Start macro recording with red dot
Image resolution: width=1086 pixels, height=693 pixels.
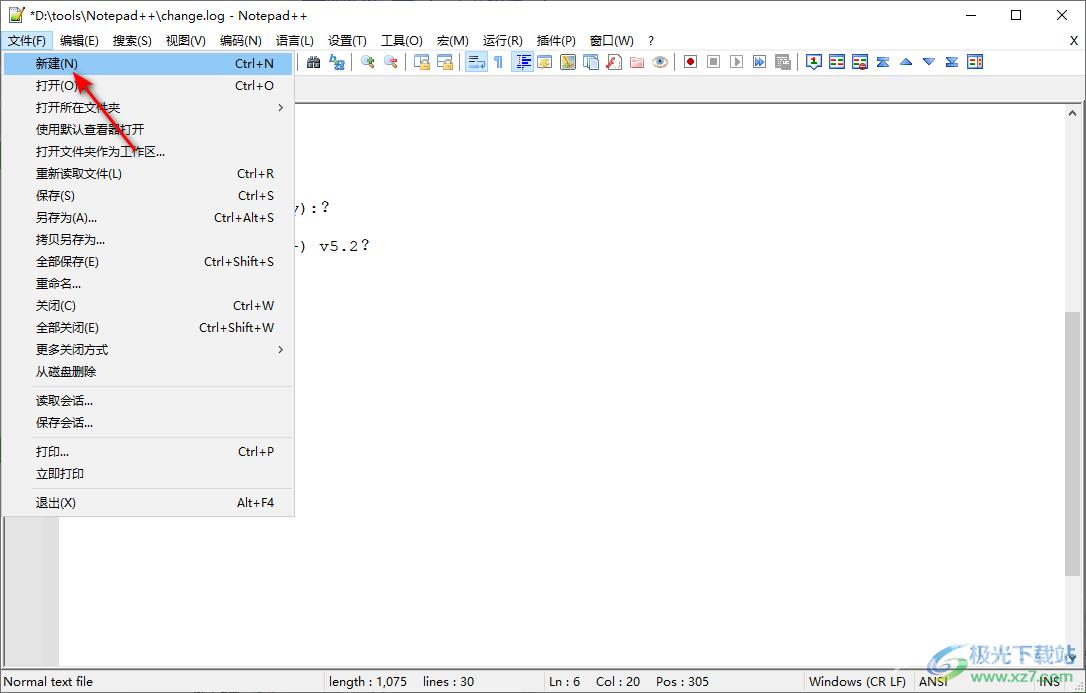[x=691, y=62]
